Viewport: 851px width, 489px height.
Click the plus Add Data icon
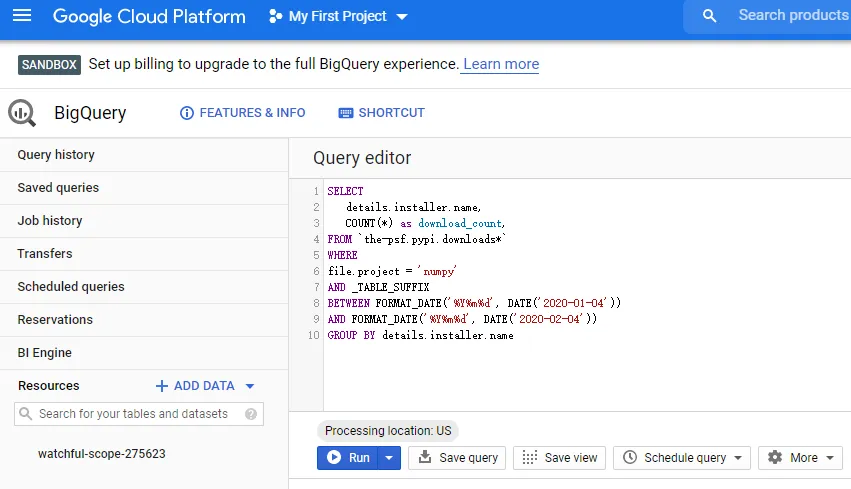[162, 386]
